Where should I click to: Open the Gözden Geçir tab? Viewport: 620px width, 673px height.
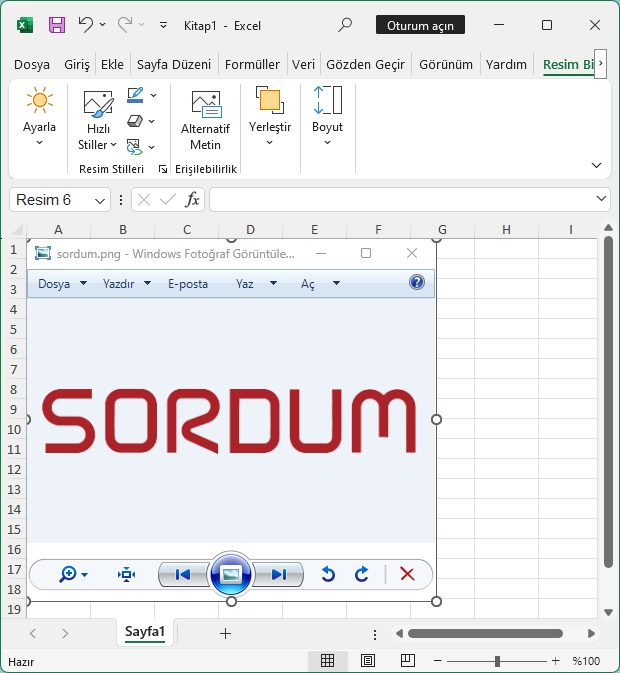click(x=366, y=64)
